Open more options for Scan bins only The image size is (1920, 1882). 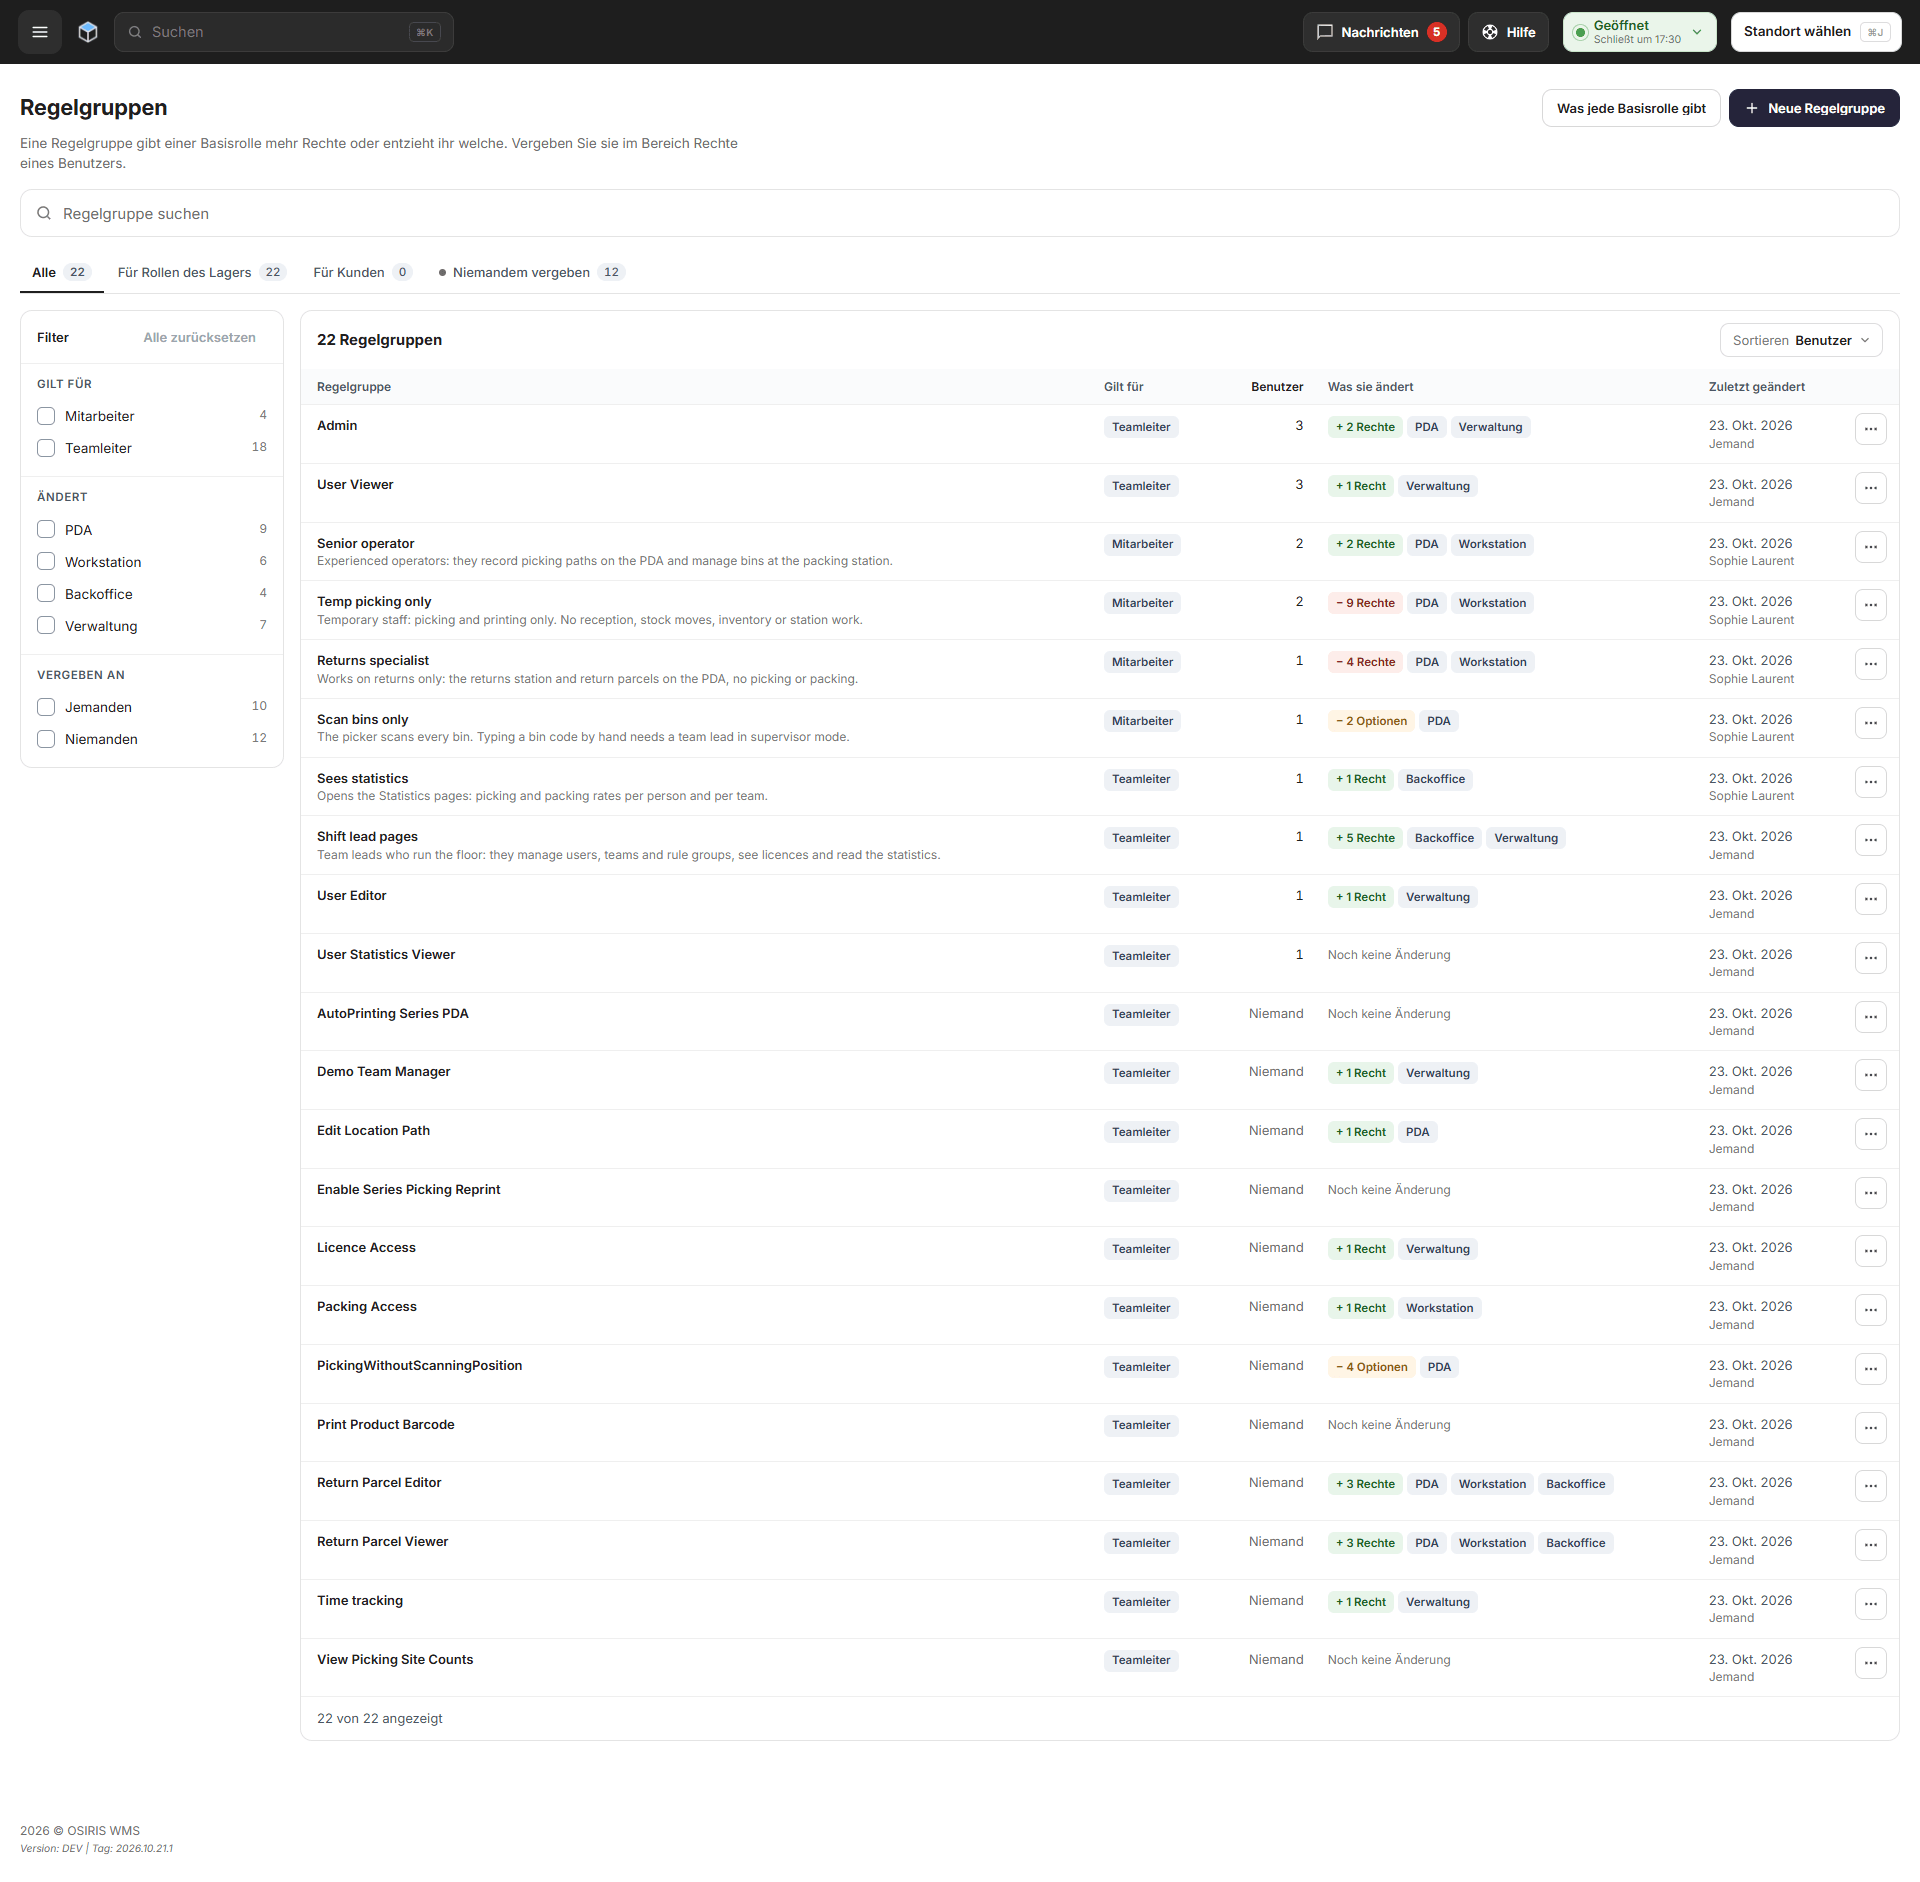[x=1870, y=723]
